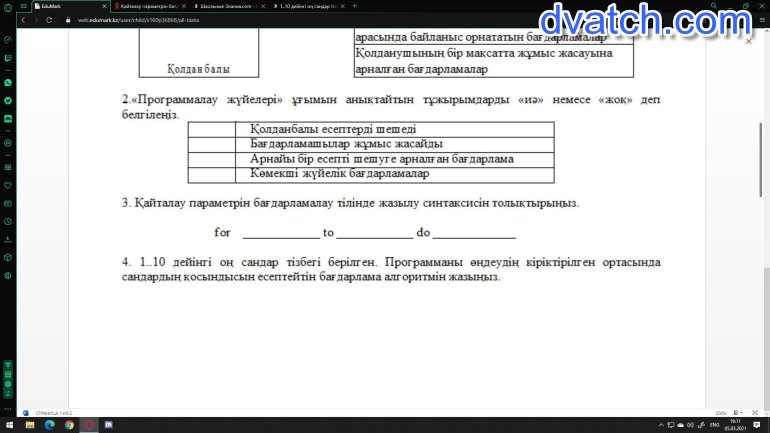Click the page count text in status bar
The image size is (770, 433).
[x=54, y=413]
